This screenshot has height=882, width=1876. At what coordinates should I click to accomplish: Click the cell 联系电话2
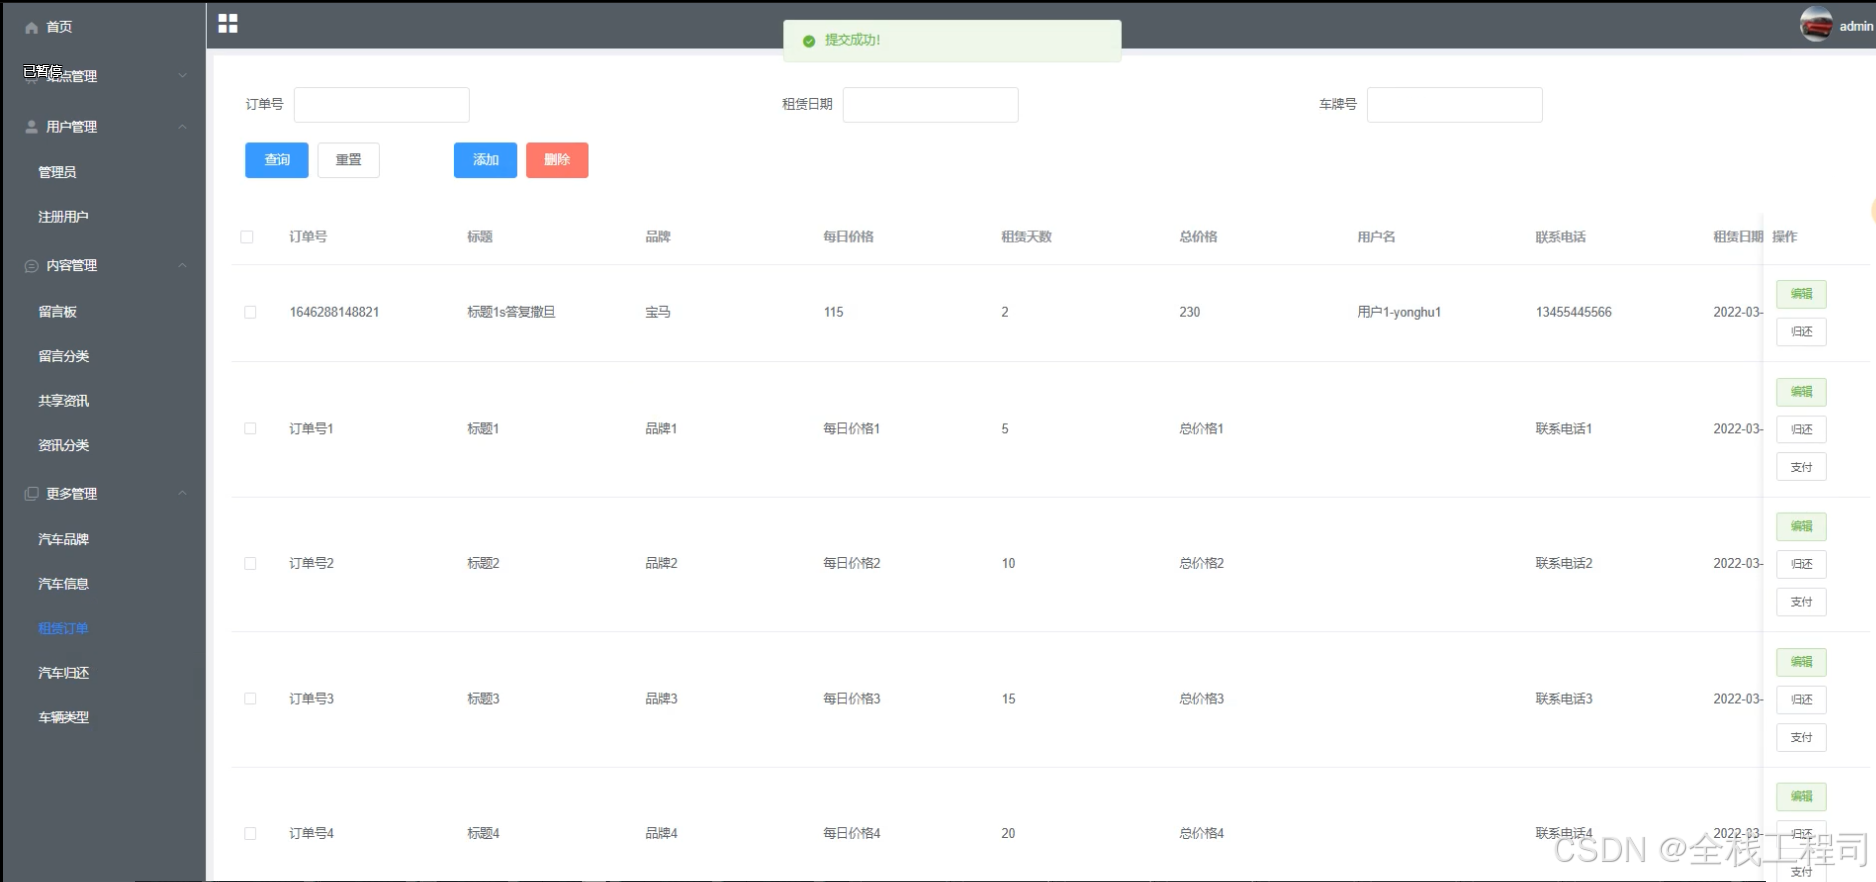1564,563
